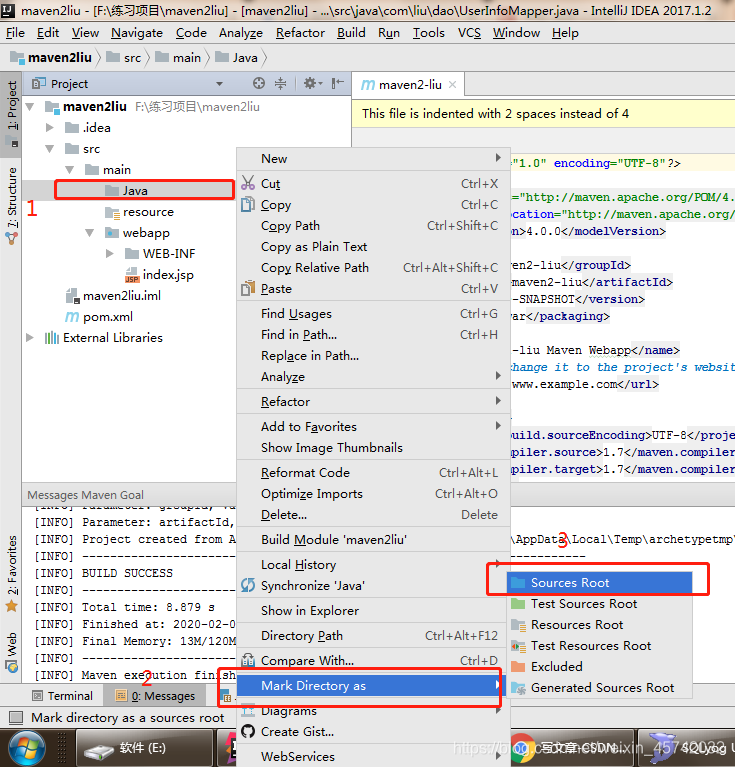Click the Compare With icon
735x767 pixels.
click(248, 660)
